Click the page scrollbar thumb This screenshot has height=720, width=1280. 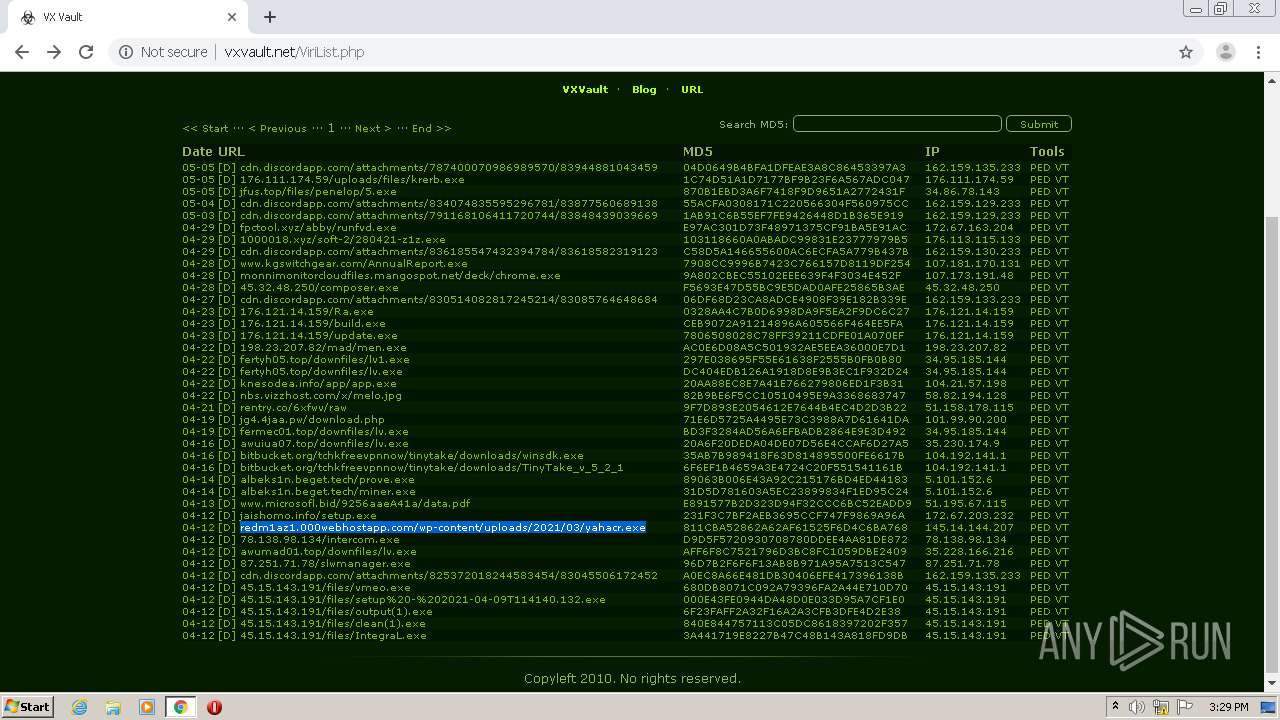click(x=1271, y=444)
